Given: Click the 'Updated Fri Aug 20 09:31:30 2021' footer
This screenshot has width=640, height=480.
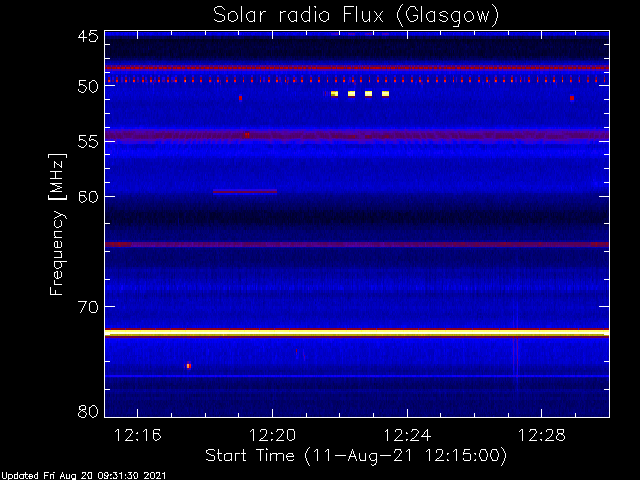Looking at the screenshot, I should click(x=83, y=476).
